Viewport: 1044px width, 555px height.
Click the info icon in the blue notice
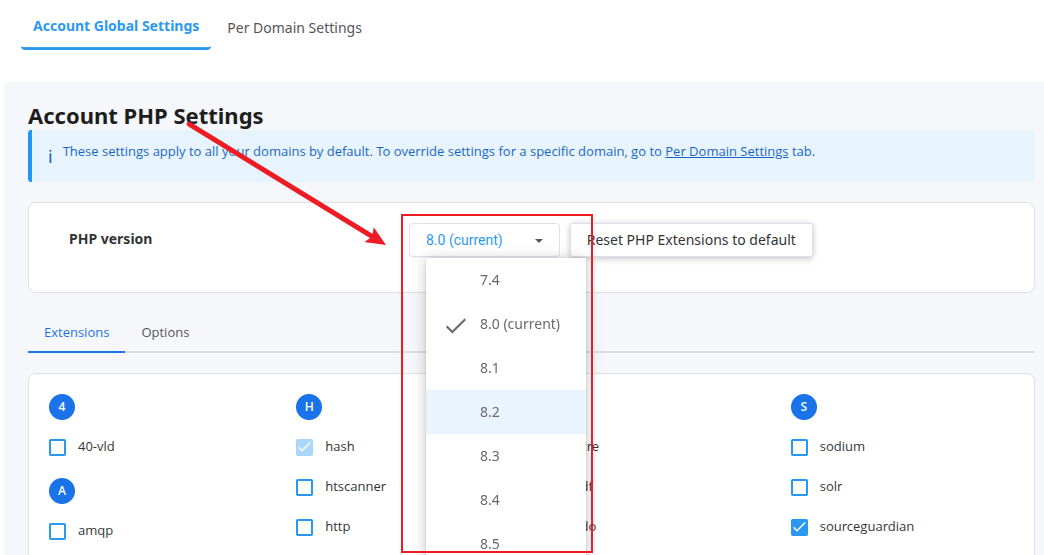(50, 156)
